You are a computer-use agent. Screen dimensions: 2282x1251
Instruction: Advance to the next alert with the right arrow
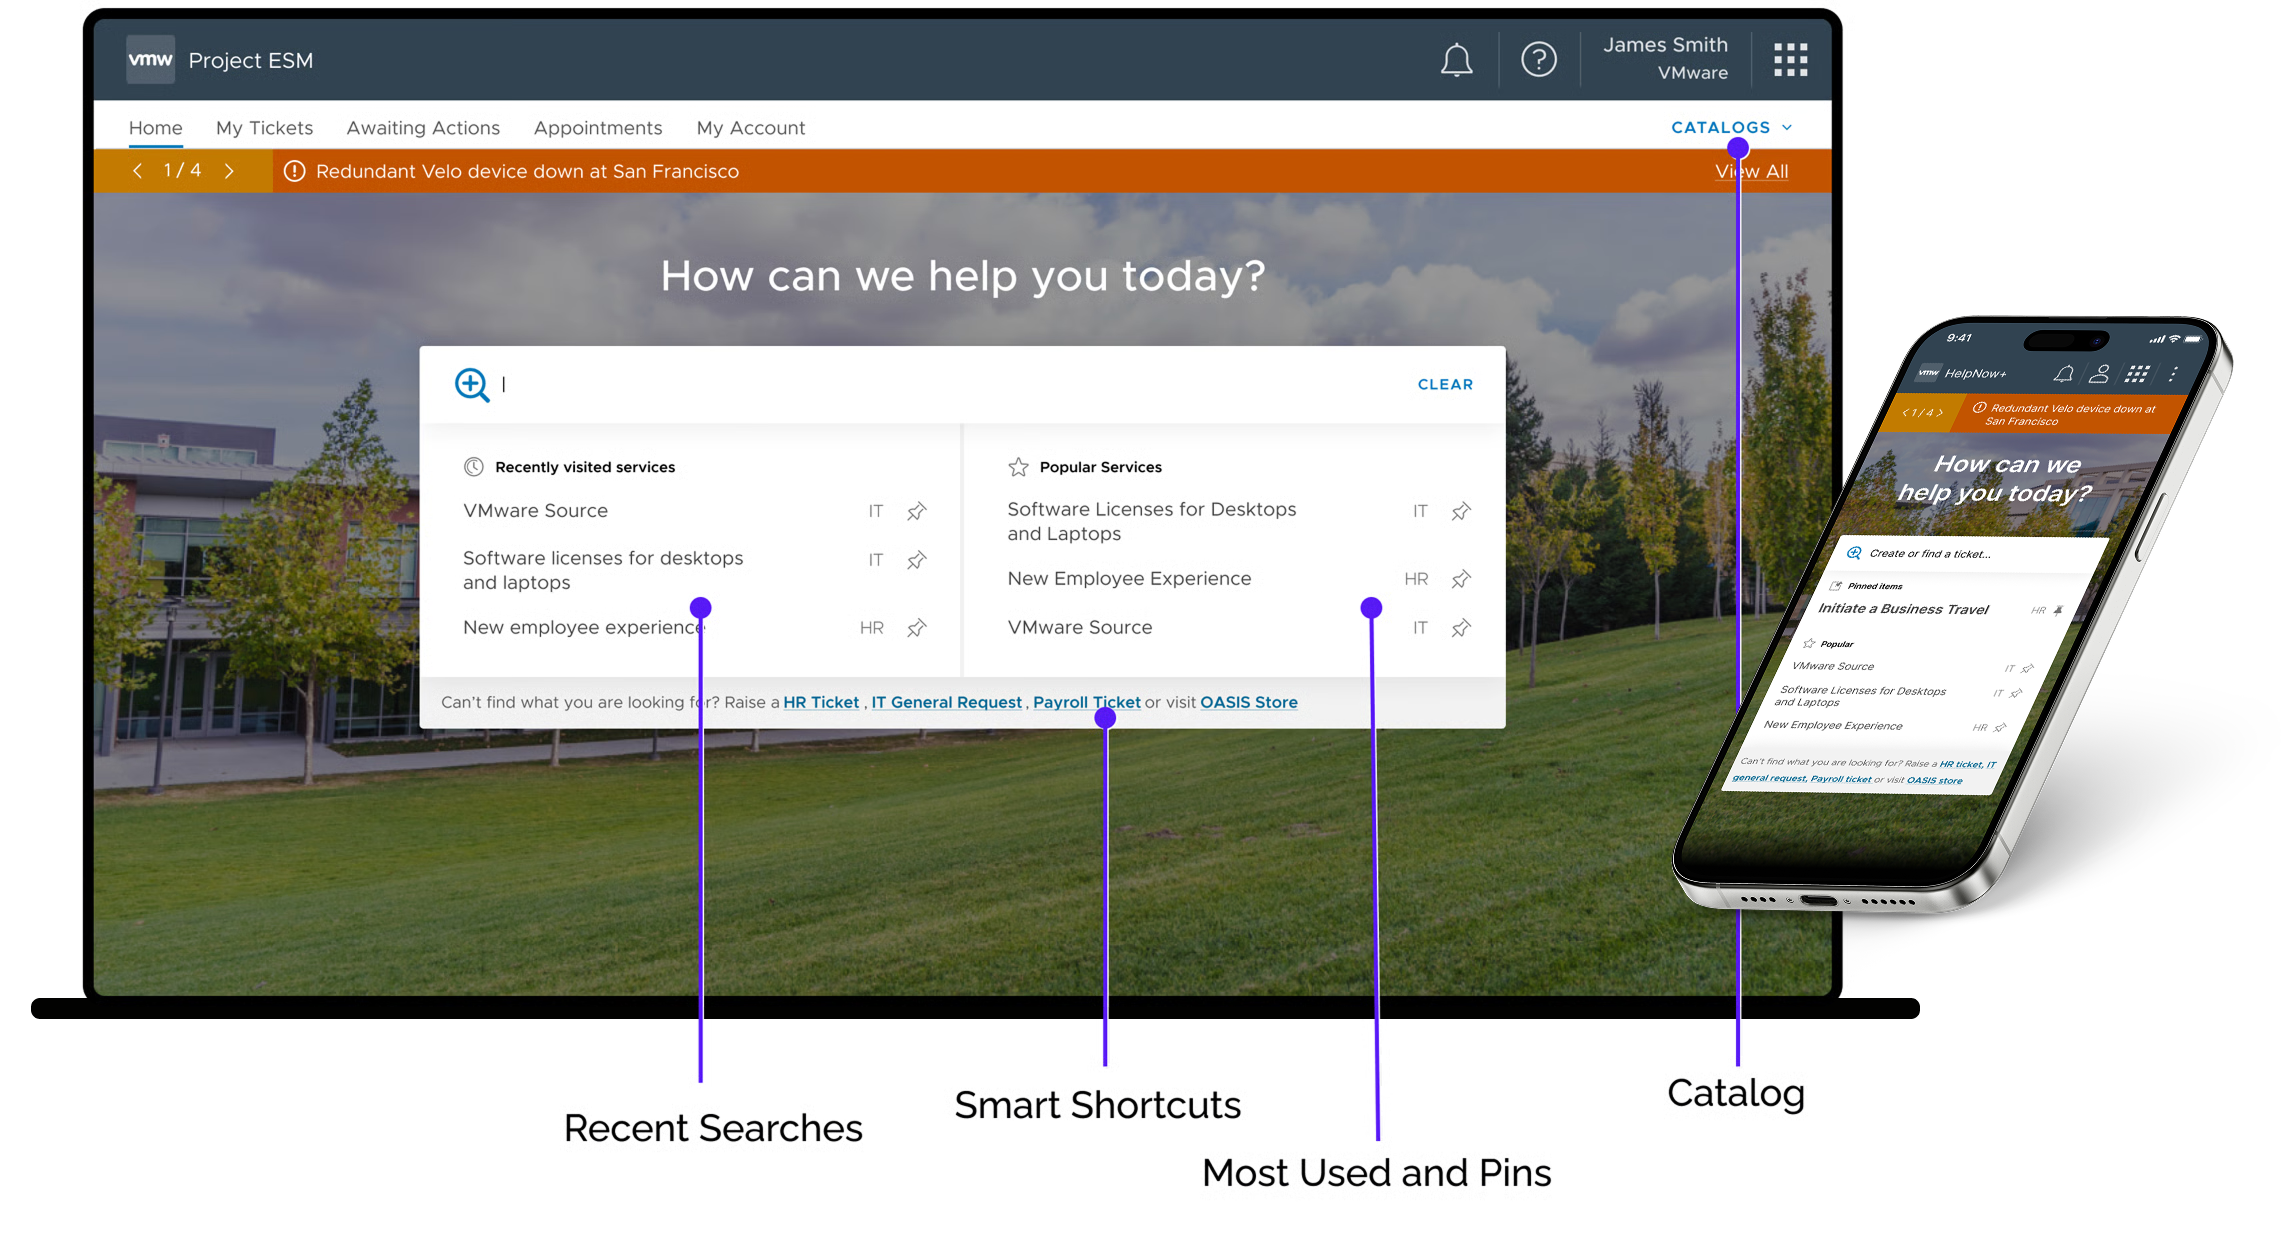tap(230, 171)
